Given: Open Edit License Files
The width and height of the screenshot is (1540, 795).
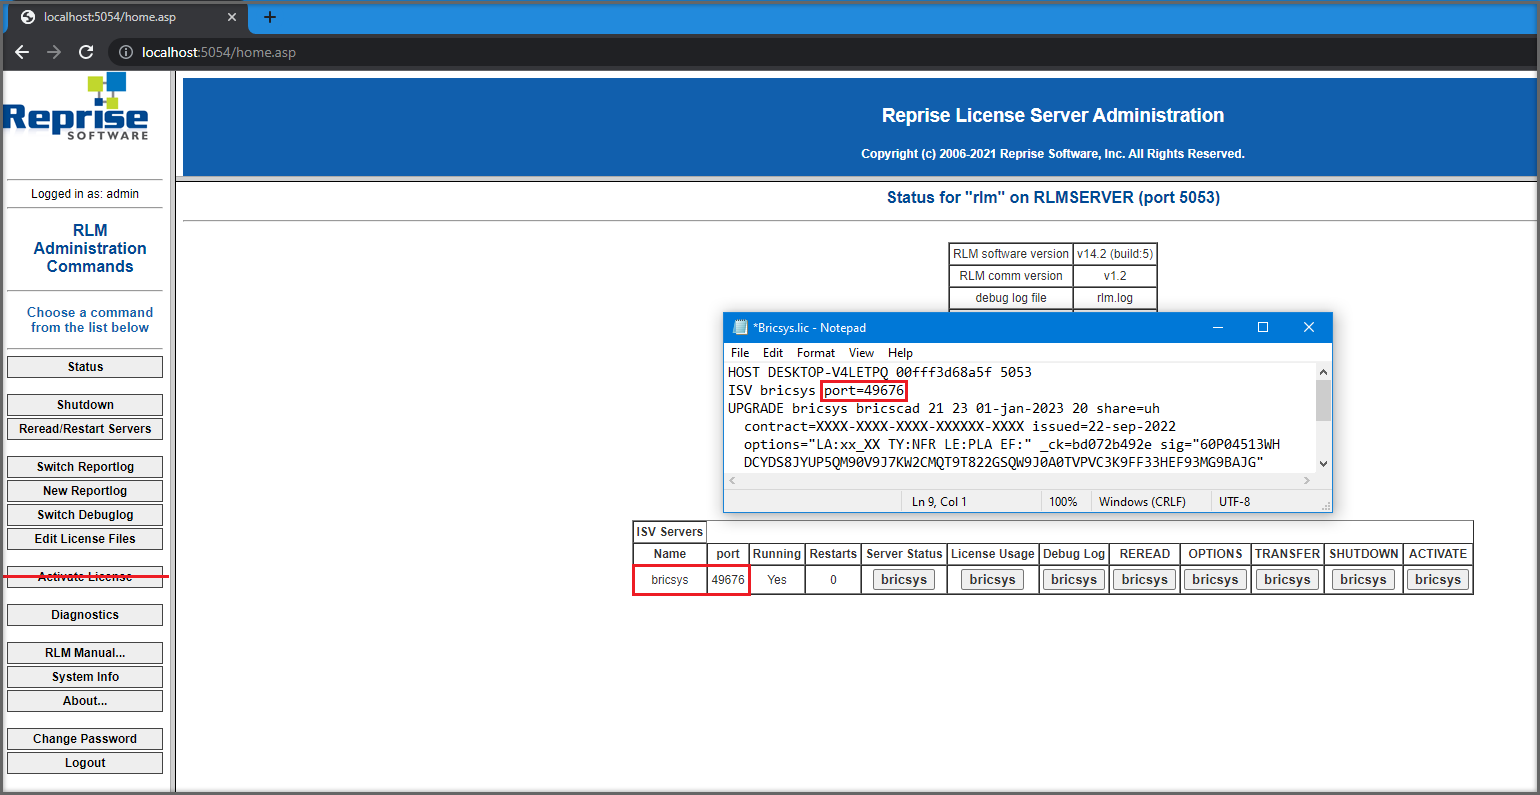Looking at the screenshot, I should pos(84,538).
